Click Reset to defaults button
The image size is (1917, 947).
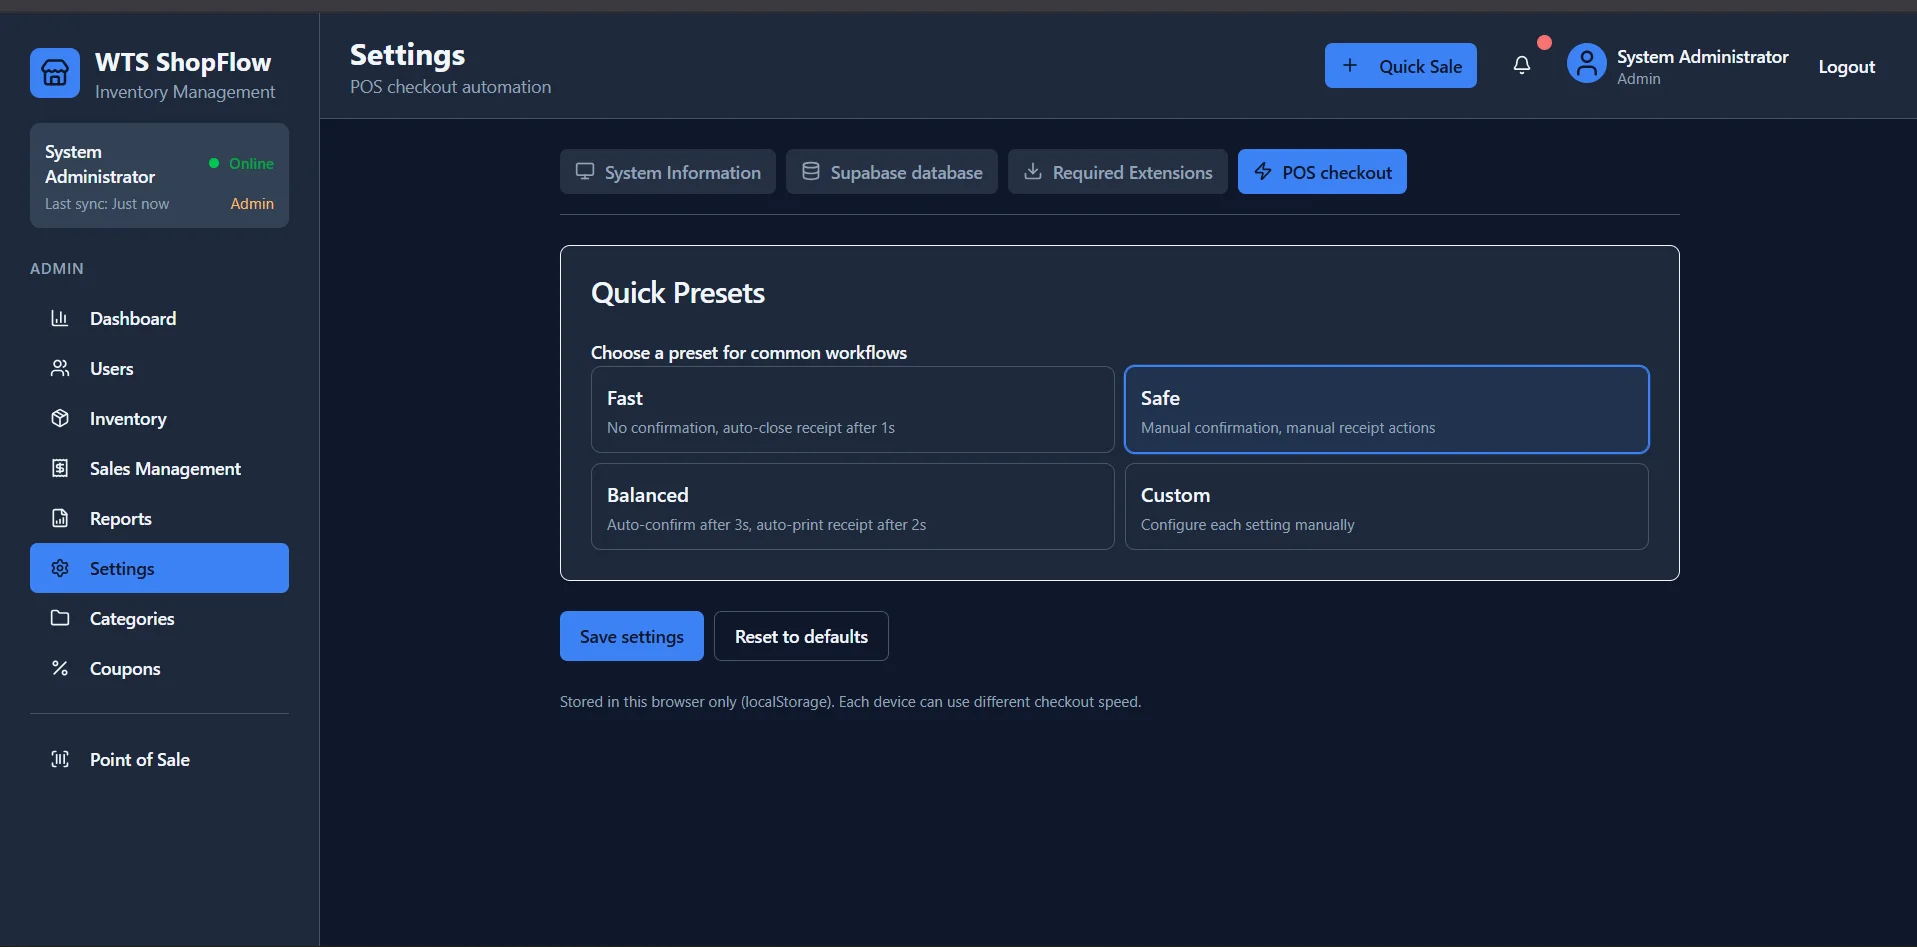tap(801, 636)
